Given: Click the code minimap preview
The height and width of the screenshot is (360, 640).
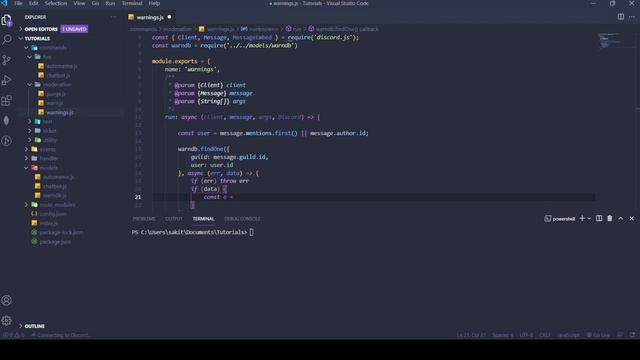Looking at the screenshot, I should pos(611,40).
